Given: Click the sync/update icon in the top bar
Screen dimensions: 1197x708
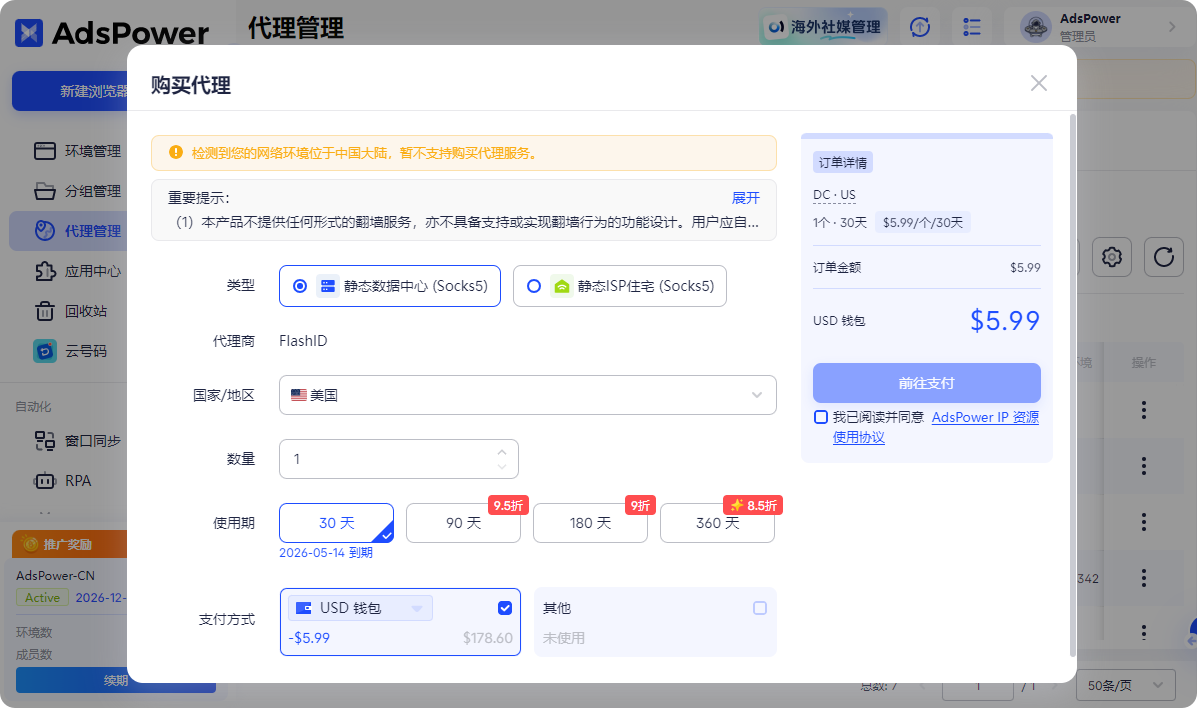Looking at the screenshot, I should point(919,27).
